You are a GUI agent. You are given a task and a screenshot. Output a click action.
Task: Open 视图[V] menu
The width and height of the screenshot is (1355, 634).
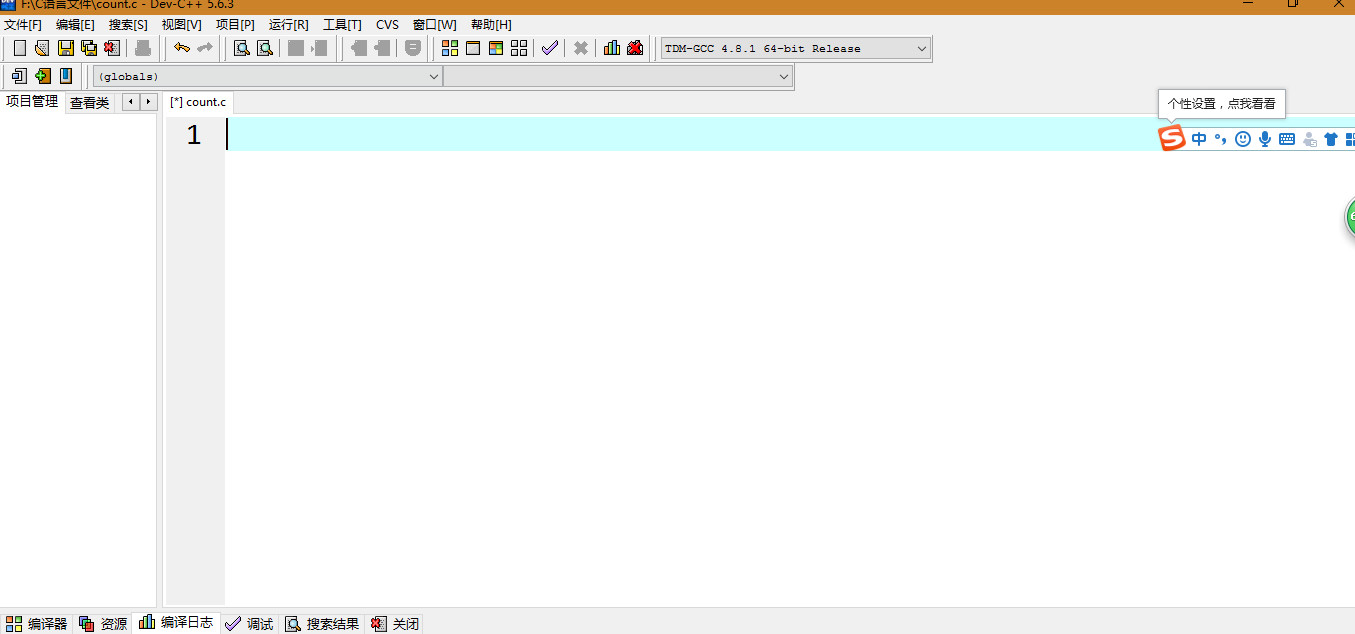pyautogui.click(x=181, y=24)
